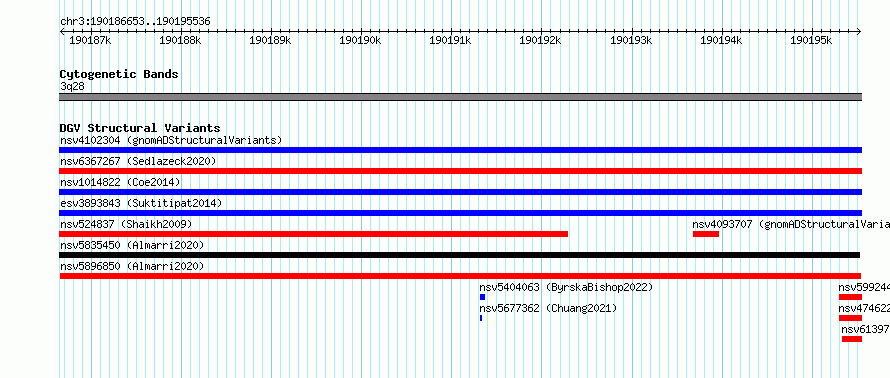Click the 190189k ruler label
Viewport: 890px width, 378px height.
click(x=270, y=41)
